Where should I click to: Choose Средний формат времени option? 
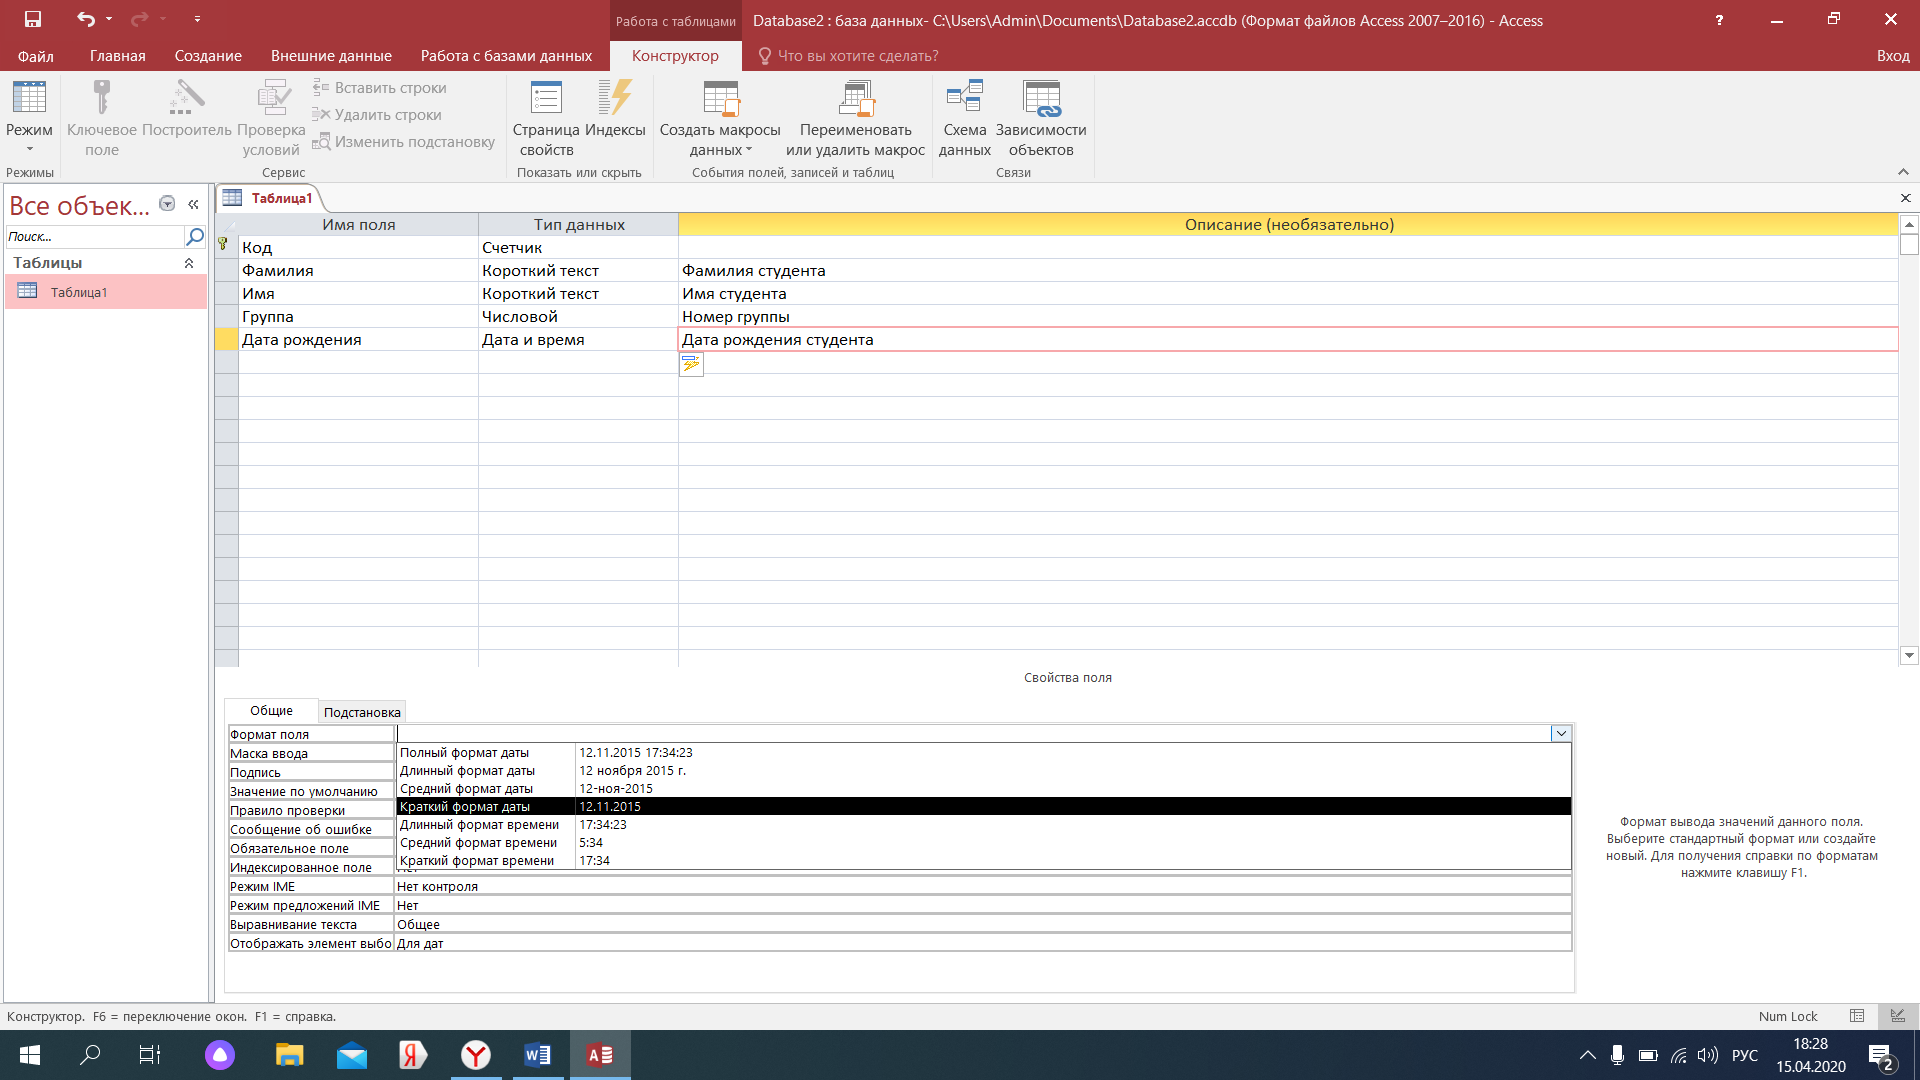984,843
